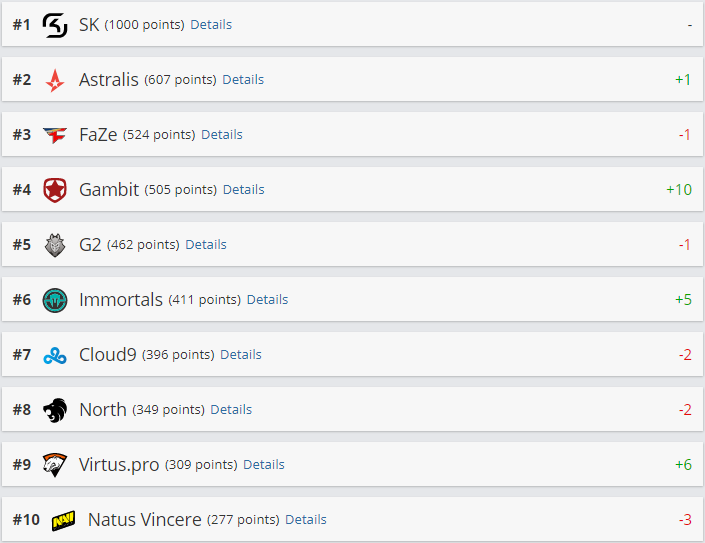Click the Astralis red star logo

click(x=55, y=80)
